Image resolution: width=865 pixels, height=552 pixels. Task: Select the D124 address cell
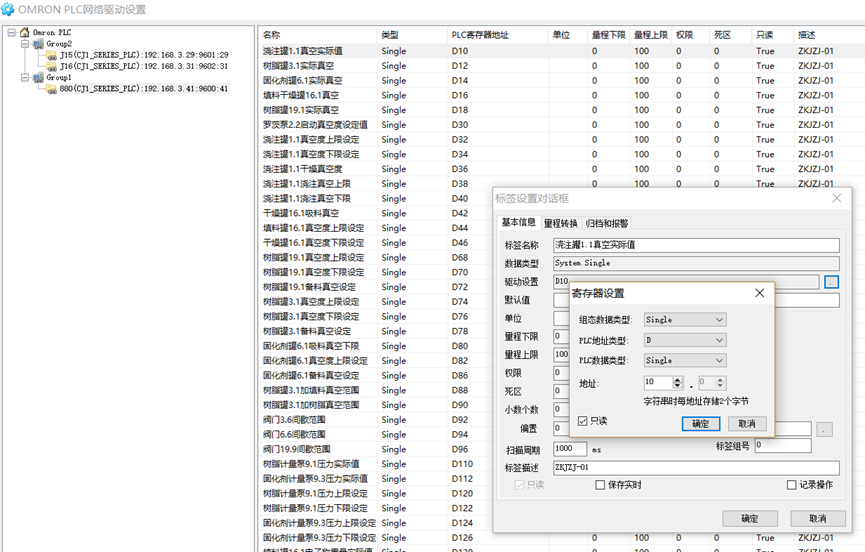coord(462,523)
